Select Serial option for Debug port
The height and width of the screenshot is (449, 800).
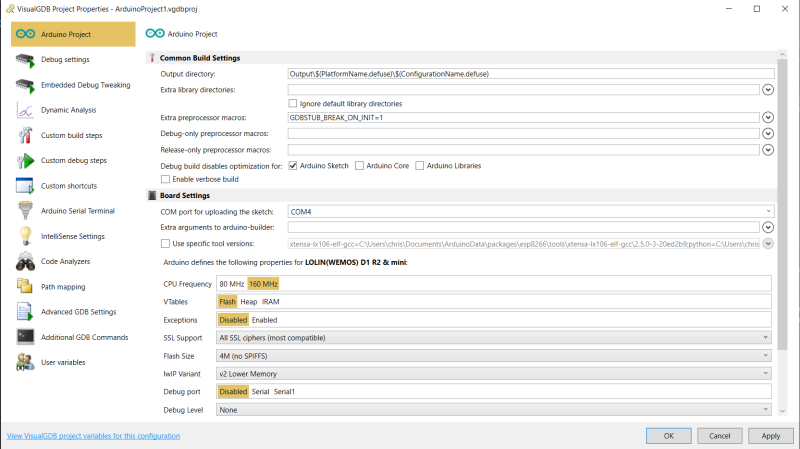(x=260, y=392)
